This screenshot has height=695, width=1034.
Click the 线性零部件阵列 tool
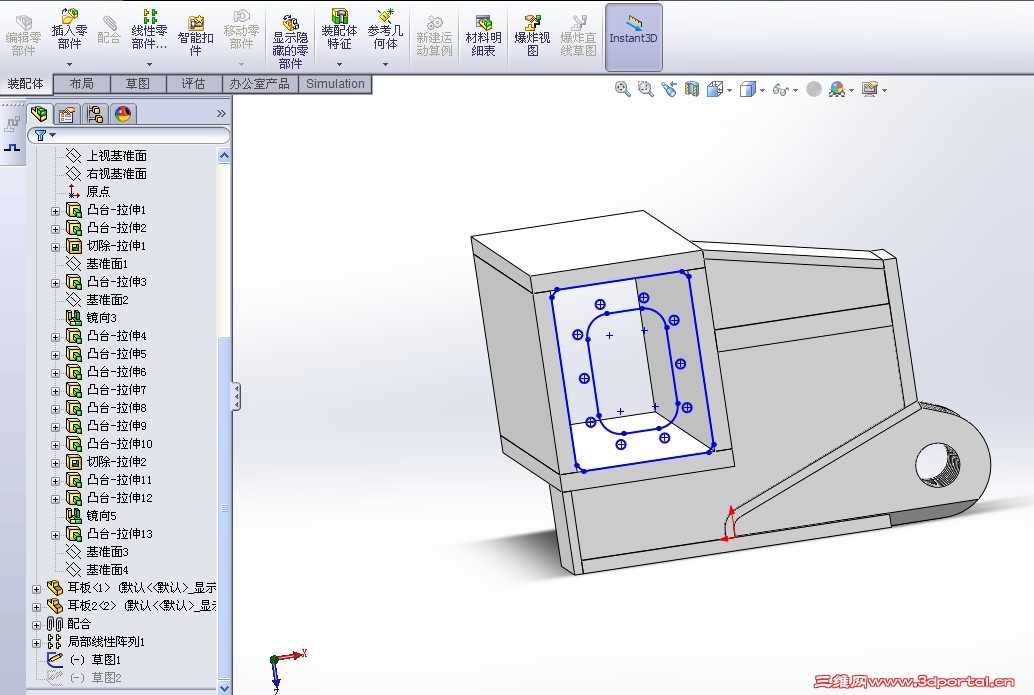pos(149,30)
